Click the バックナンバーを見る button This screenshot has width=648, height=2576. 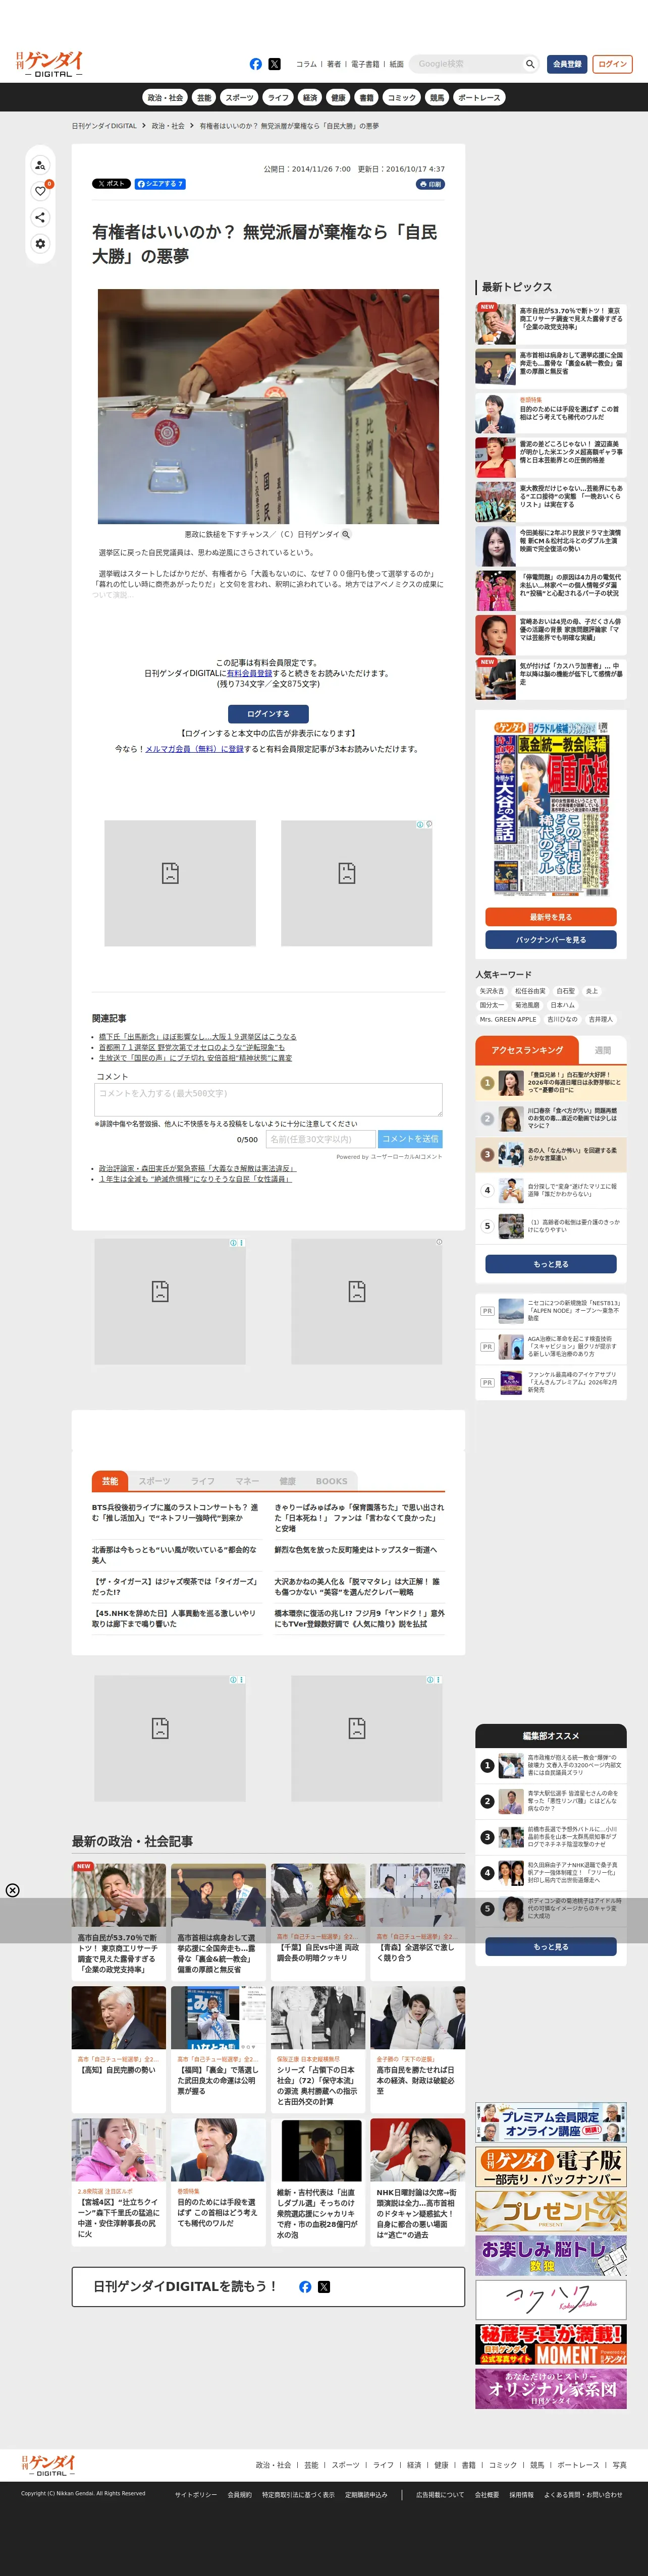[551, 940]
